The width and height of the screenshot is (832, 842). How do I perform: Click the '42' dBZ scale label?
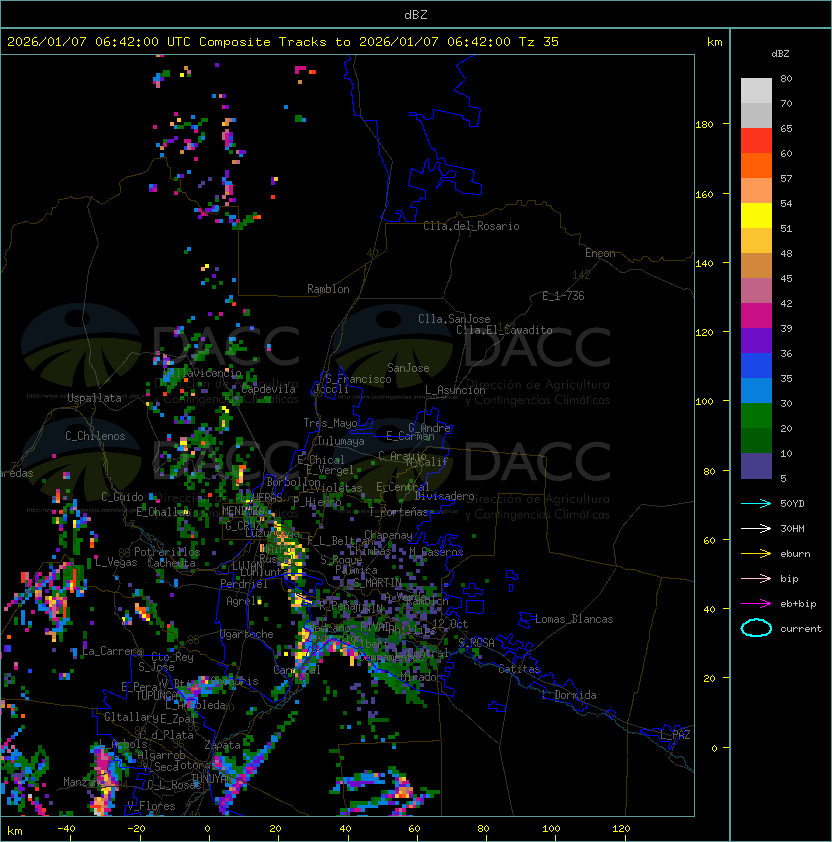tap(786, 303)
